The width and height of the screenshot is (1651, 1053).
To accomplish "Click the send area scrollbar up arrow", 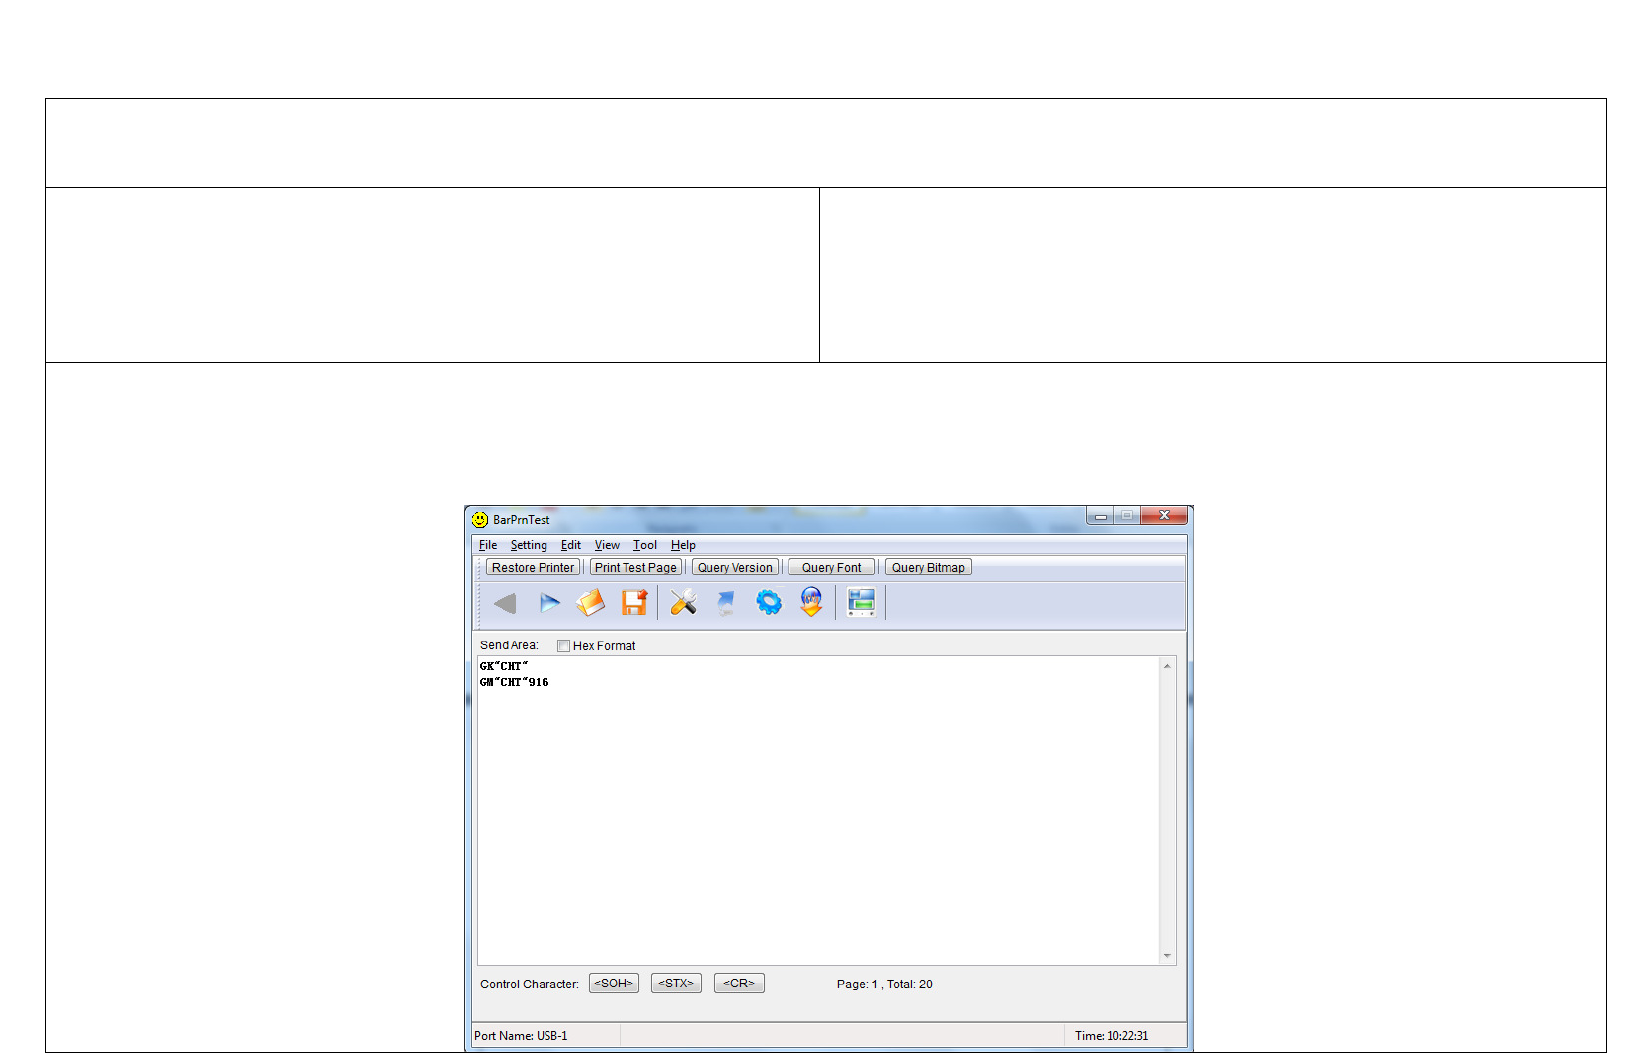I will click(1167, 666).
